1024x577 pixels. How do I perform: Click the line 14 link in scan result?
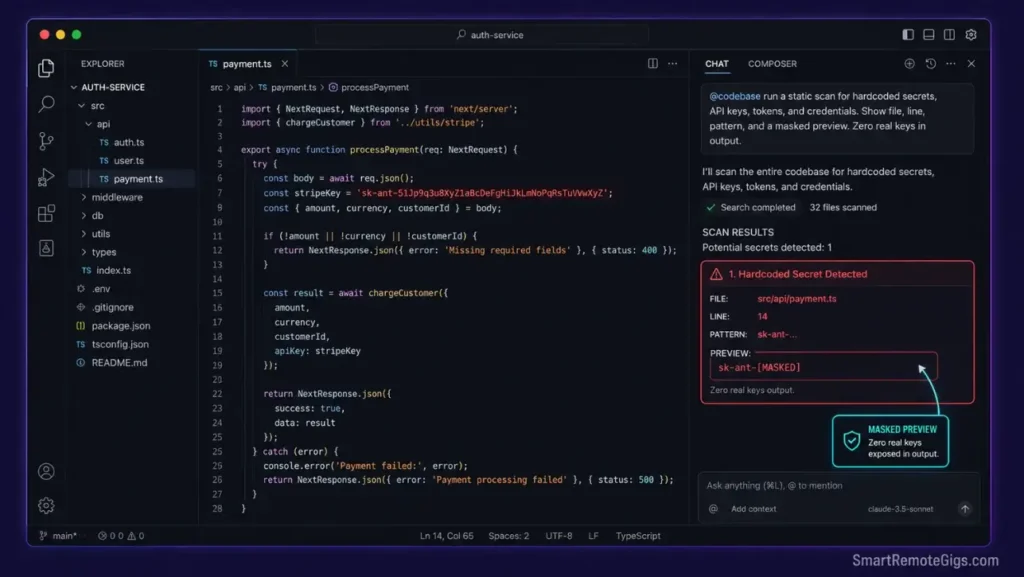762,316
